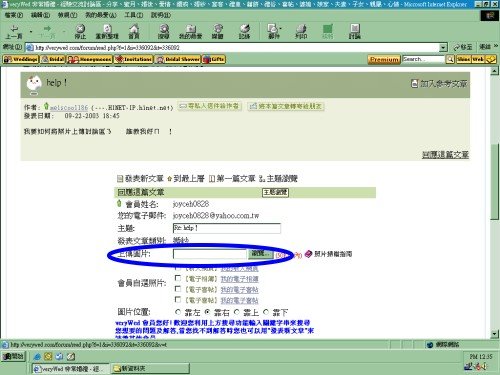Open the Back button history dropdown arrow

click(x=30, y=32)
